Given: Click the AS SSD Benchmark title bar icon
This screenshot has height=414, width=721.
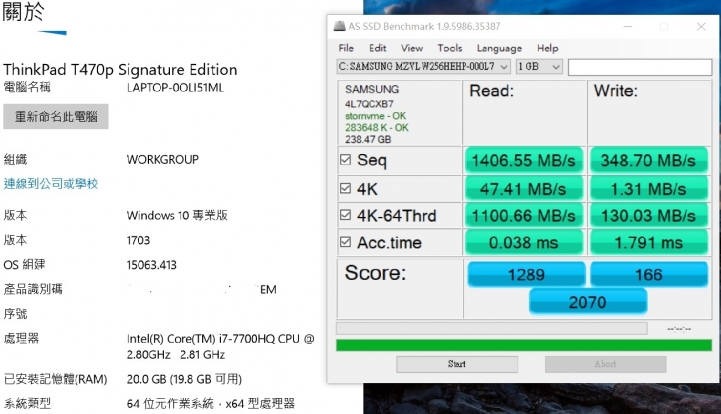Looking at the screenshot, I should click(339, 26).
